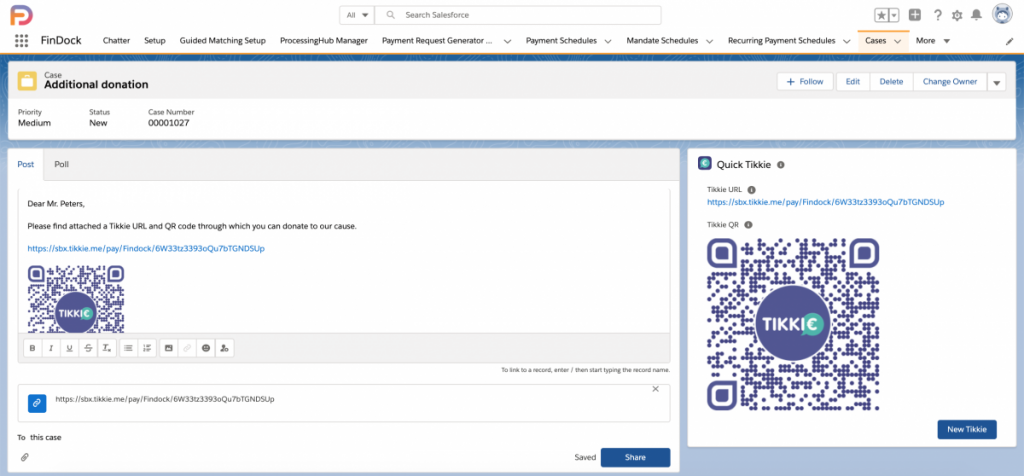Screen dimensions: 1024x476
Task: Insert an emoji into the post
Action: tap(206, 349)
